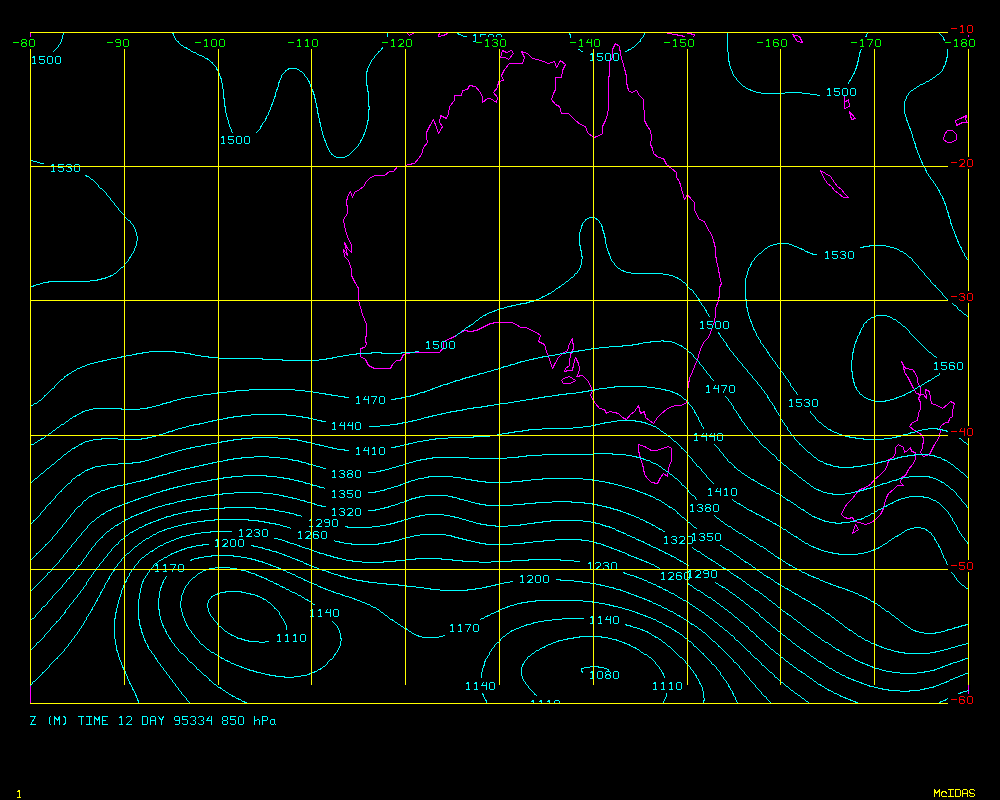Click the -180 longitude label

(962, 43)
